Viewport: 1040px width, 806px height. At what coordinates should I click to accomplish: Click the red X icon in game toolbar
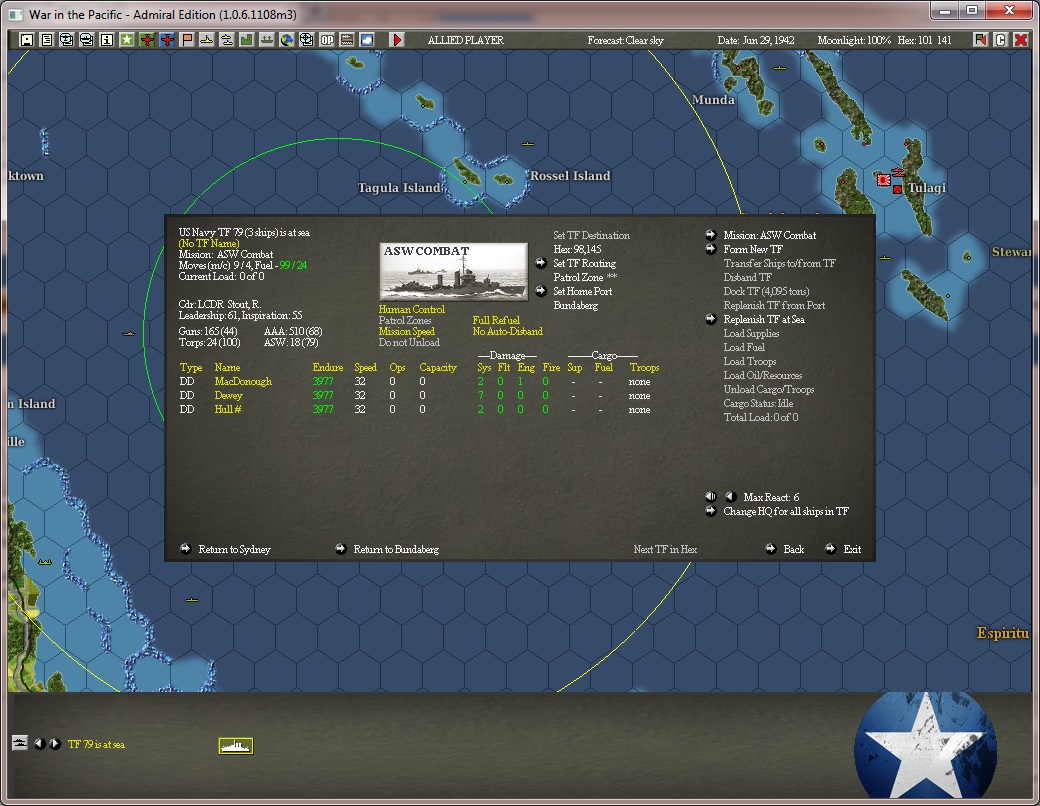click(1020, 40)
